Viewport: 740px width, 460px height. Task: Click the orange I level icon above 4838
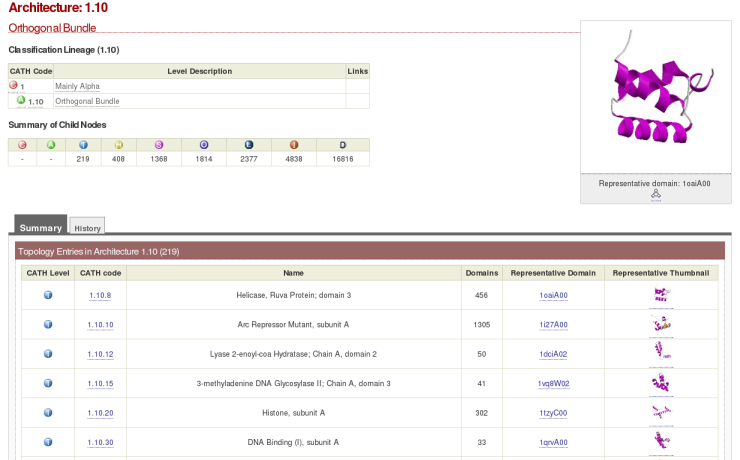coord(294,145)
